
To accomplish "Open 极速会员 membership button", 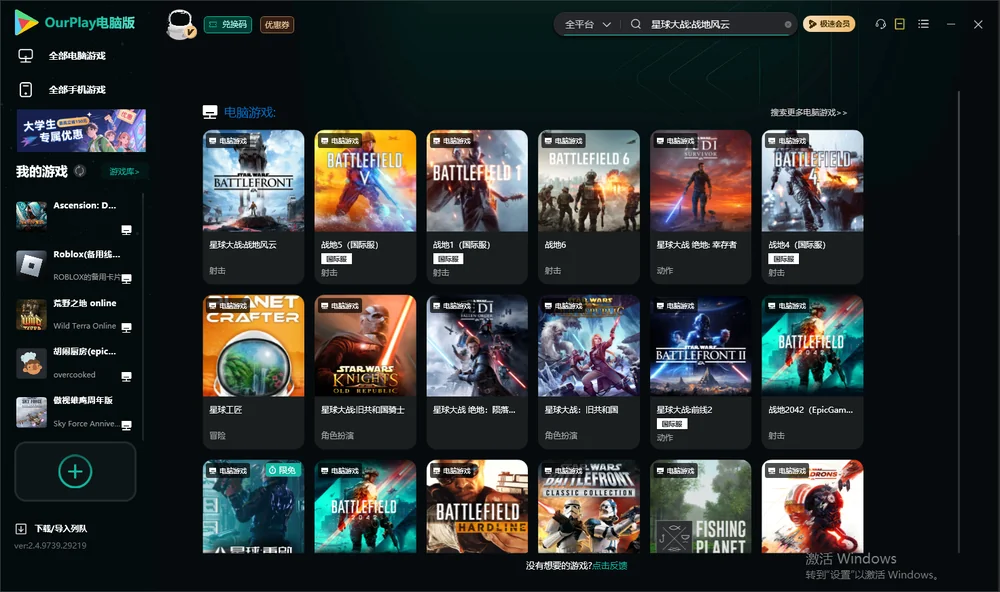I will point(829,24).
